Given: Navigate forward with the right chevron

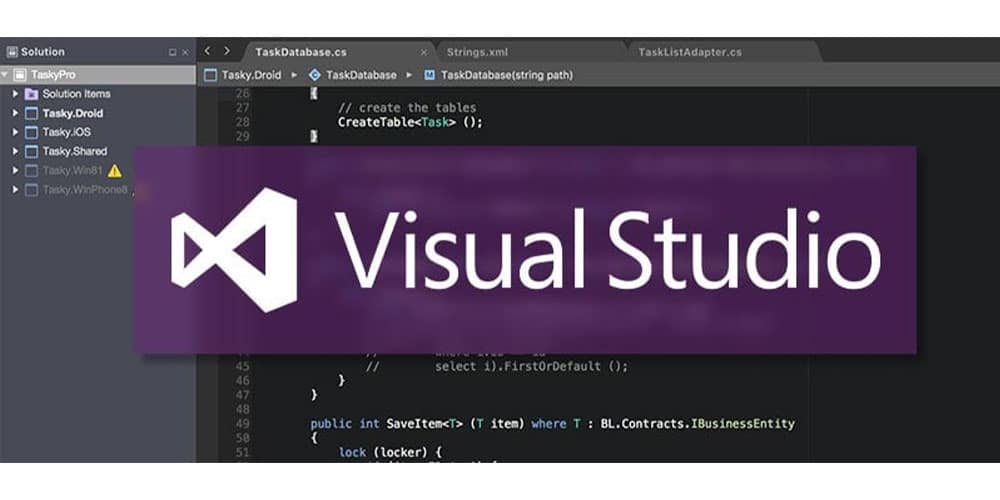Looking at the screenshot, I should pos(226,51).
